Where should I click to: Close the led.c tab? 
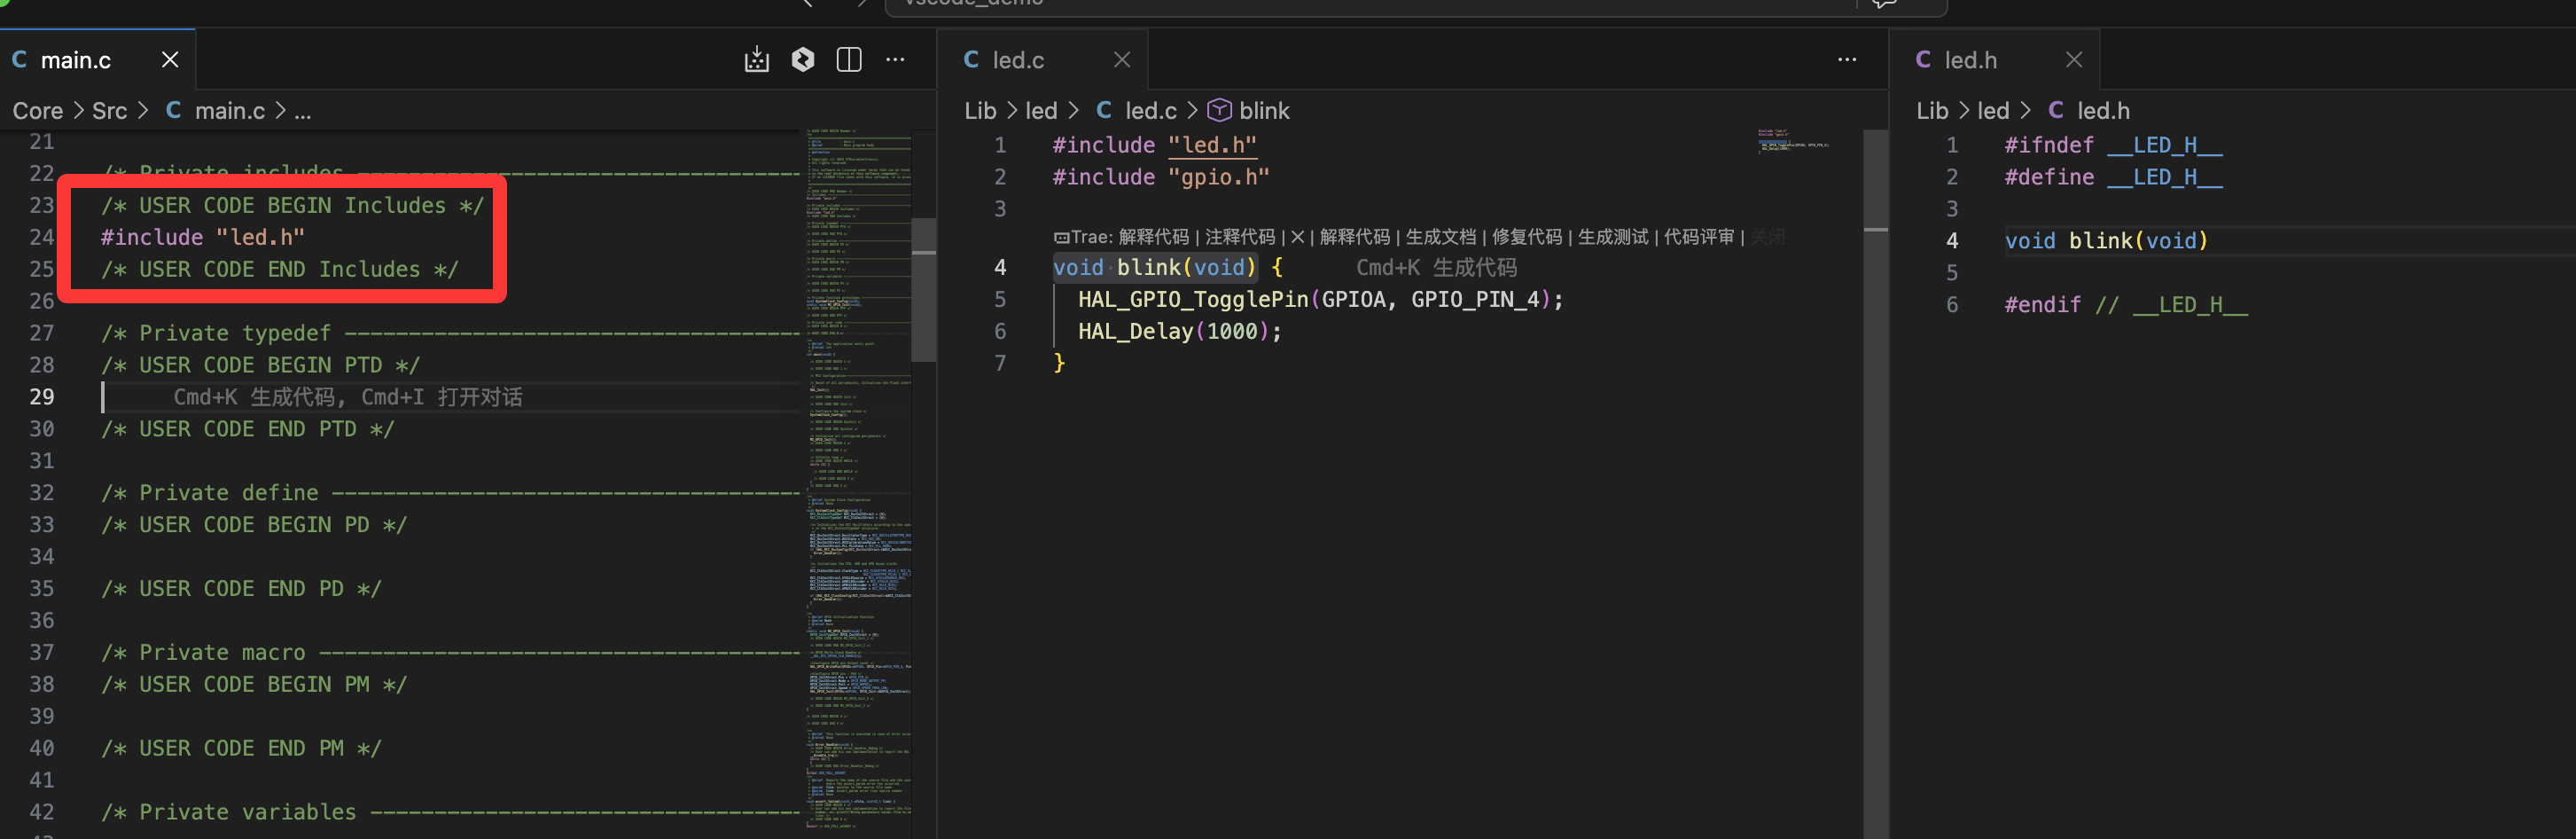pos(1122,60)
